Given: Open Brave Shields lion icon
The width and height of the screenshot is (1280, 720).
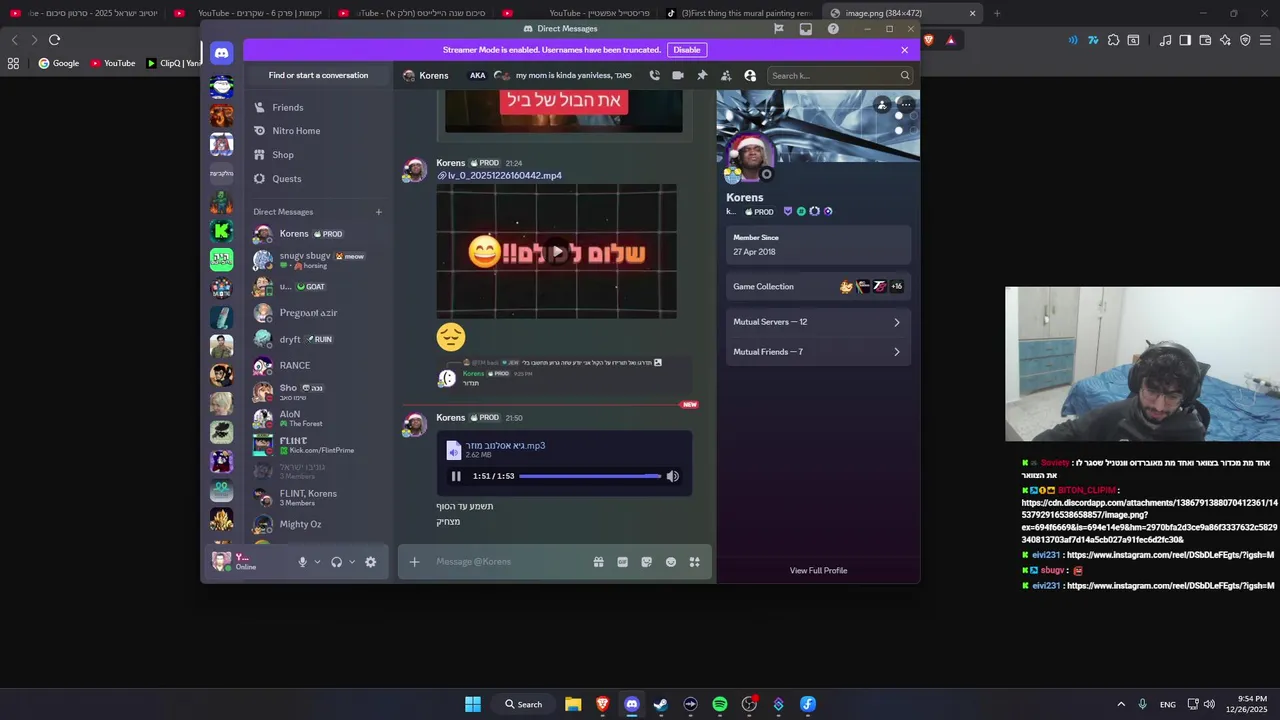Looking at the screenshot, I should [929, 40].
